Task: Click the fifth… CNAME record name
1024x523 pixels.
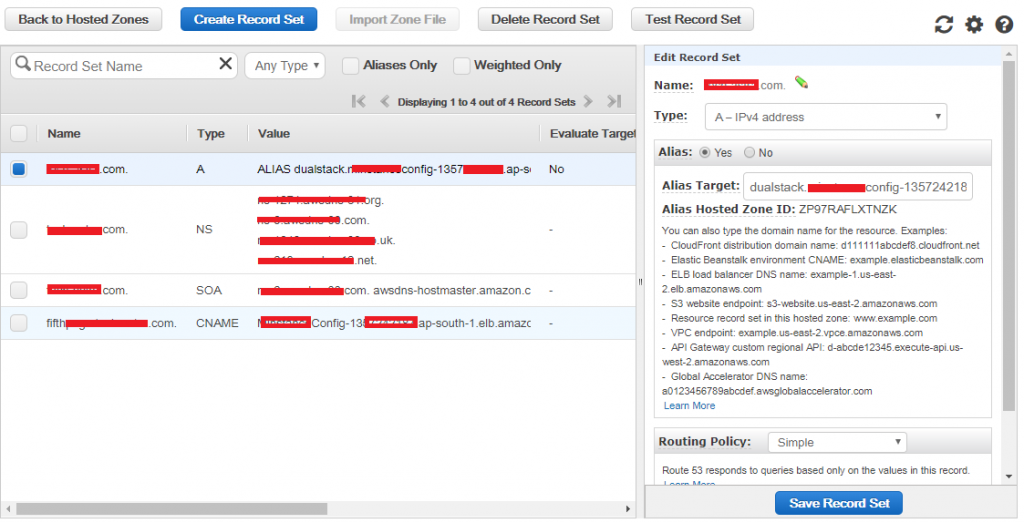Action: 111,323
